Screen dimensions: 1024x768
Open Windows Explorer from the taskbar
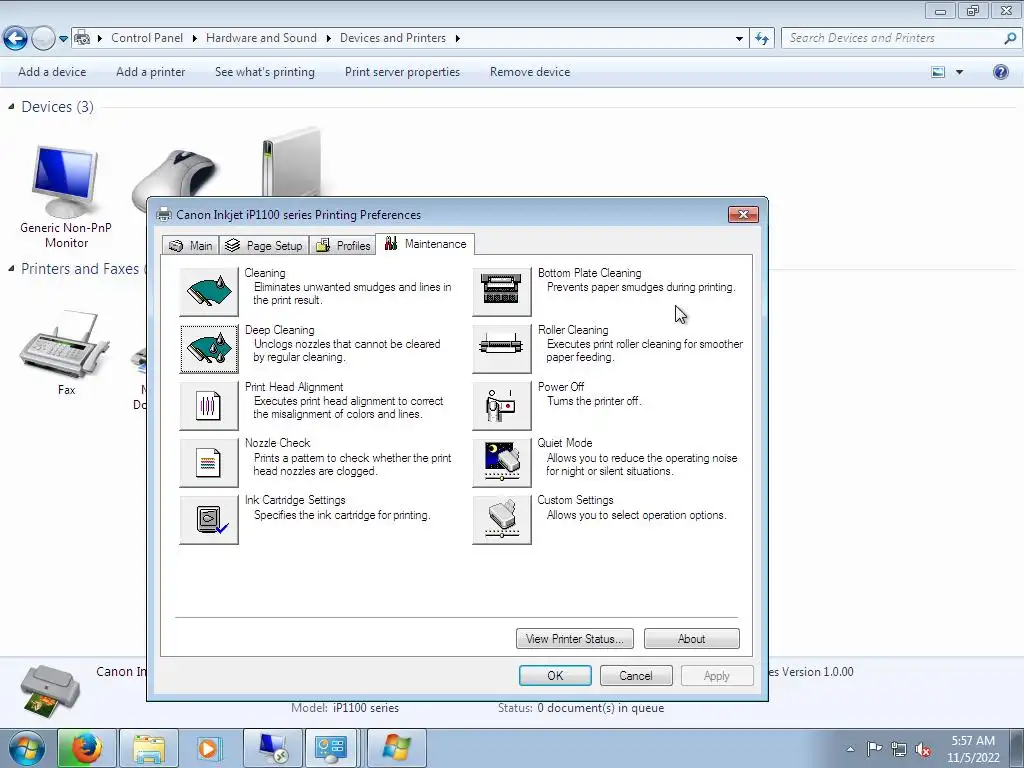(149, 748)
